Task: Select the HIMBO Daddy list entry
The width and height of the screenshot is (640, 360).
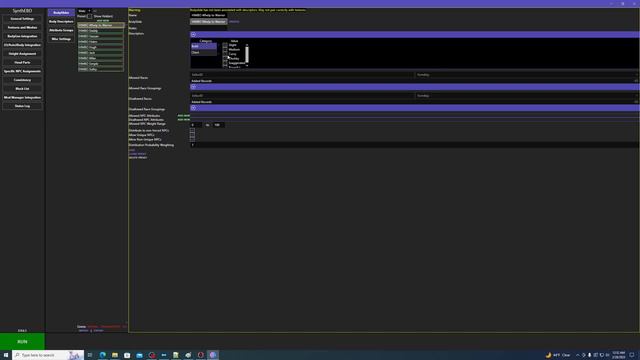Action: [101, 31]
